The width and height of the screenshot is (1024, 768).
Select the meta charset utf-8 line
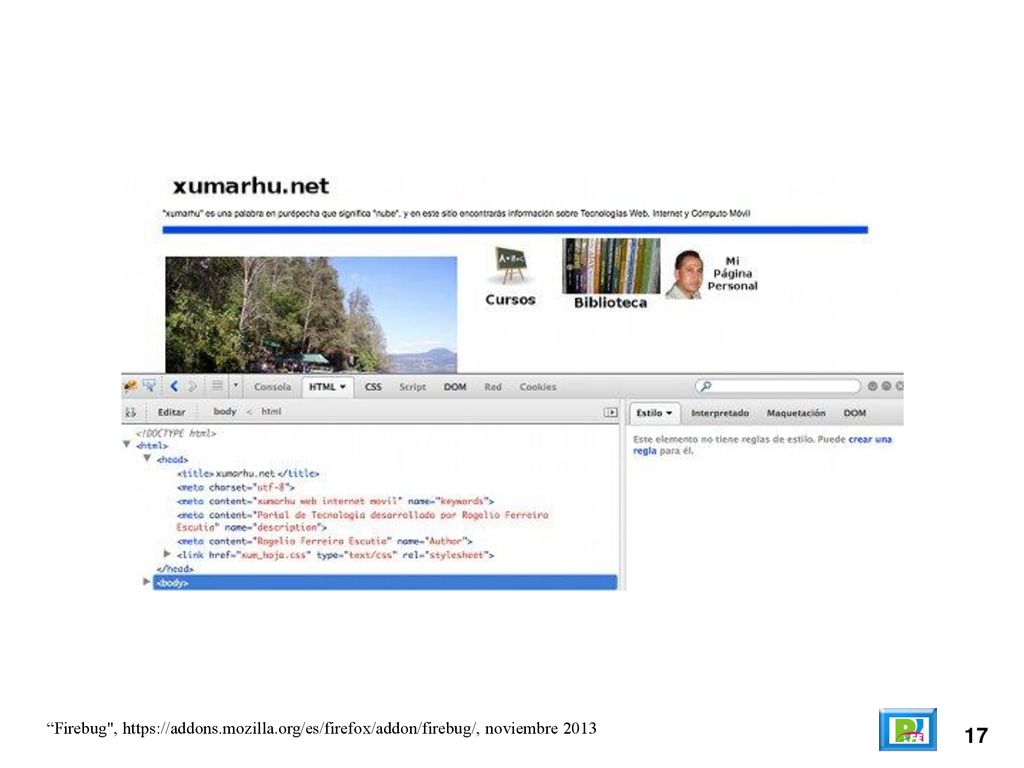[x=235, y=487]
